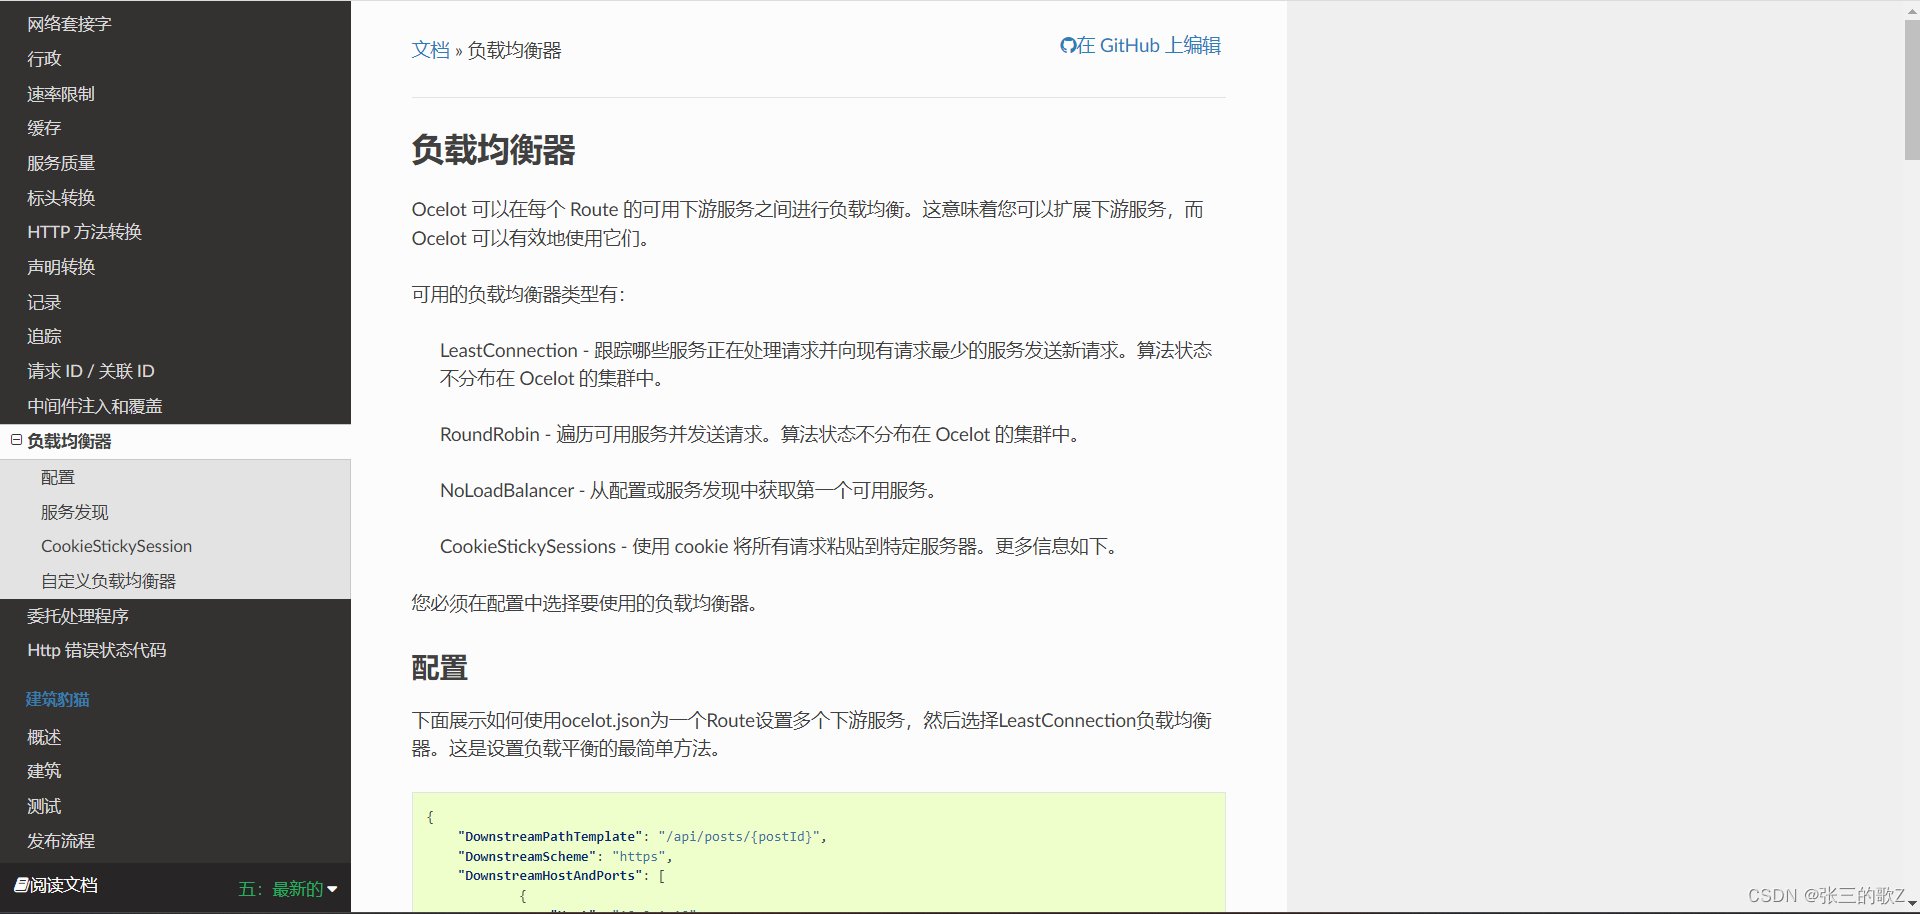
Task: Open the 发布流程 page
Action: point(60,840)
